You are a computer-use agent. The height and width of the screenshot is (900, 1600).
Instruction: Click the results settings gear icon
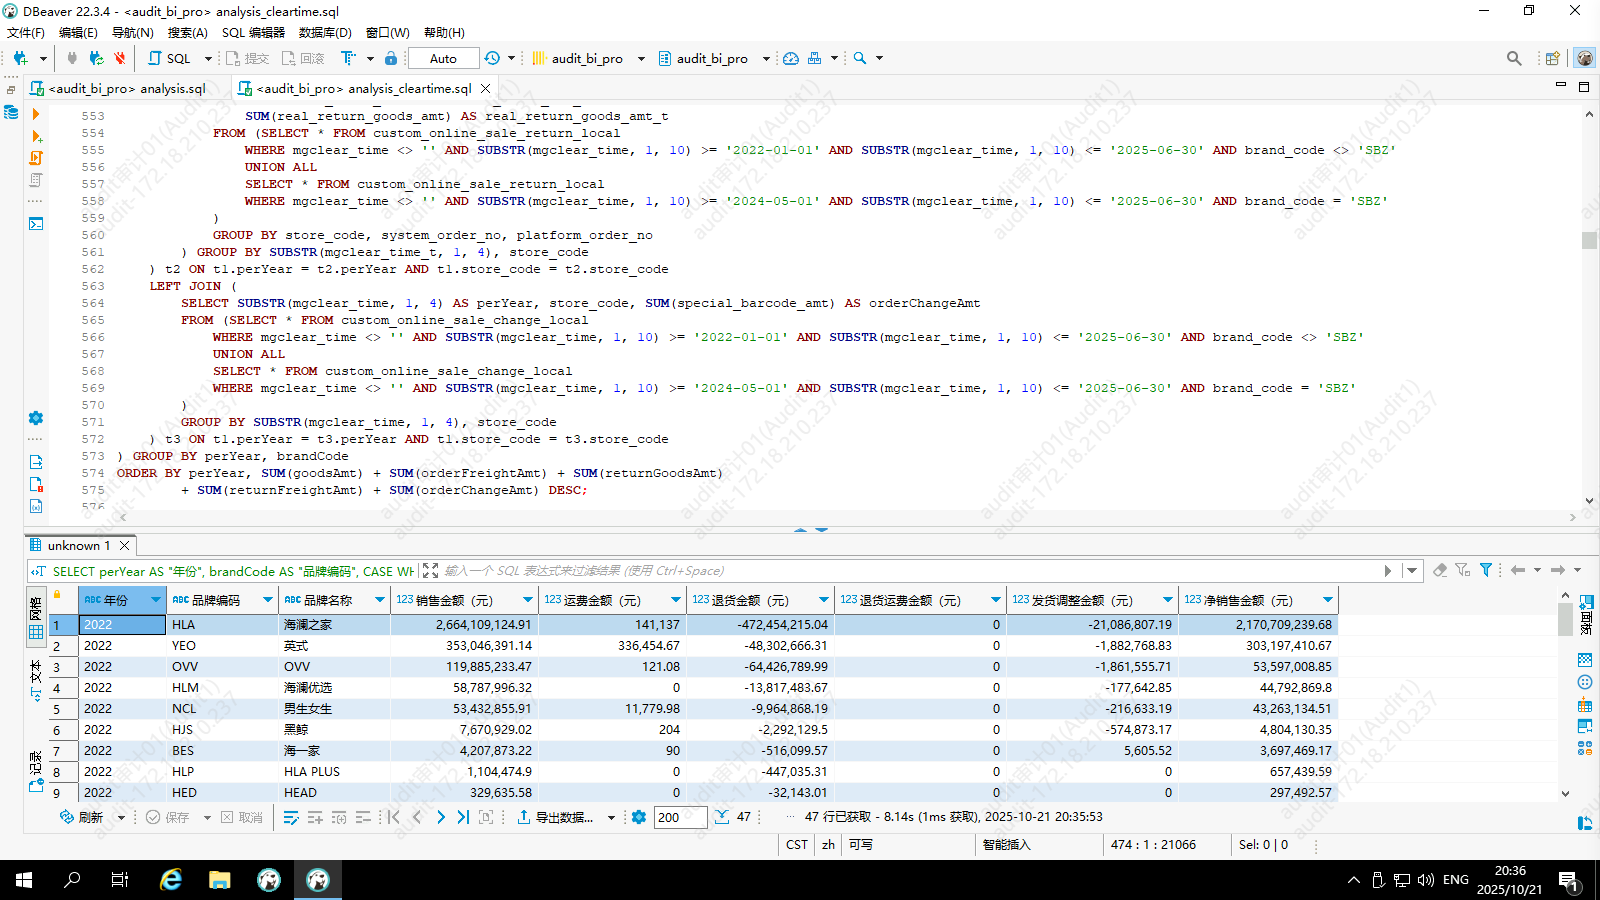click(639, 817)
